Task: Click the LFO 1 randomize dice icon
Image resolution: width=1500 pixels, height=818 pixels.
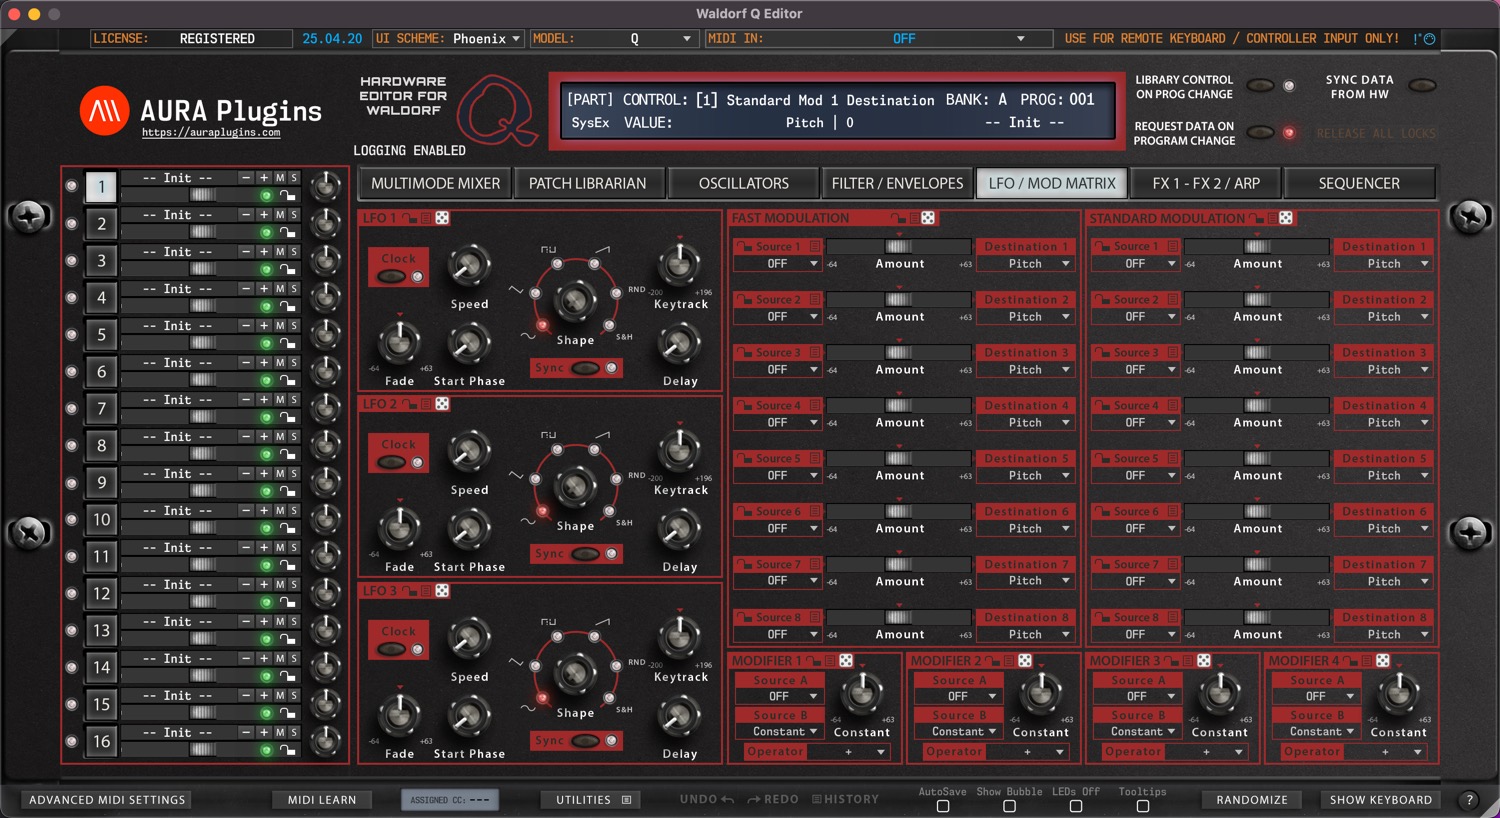Action: point(442,218)
